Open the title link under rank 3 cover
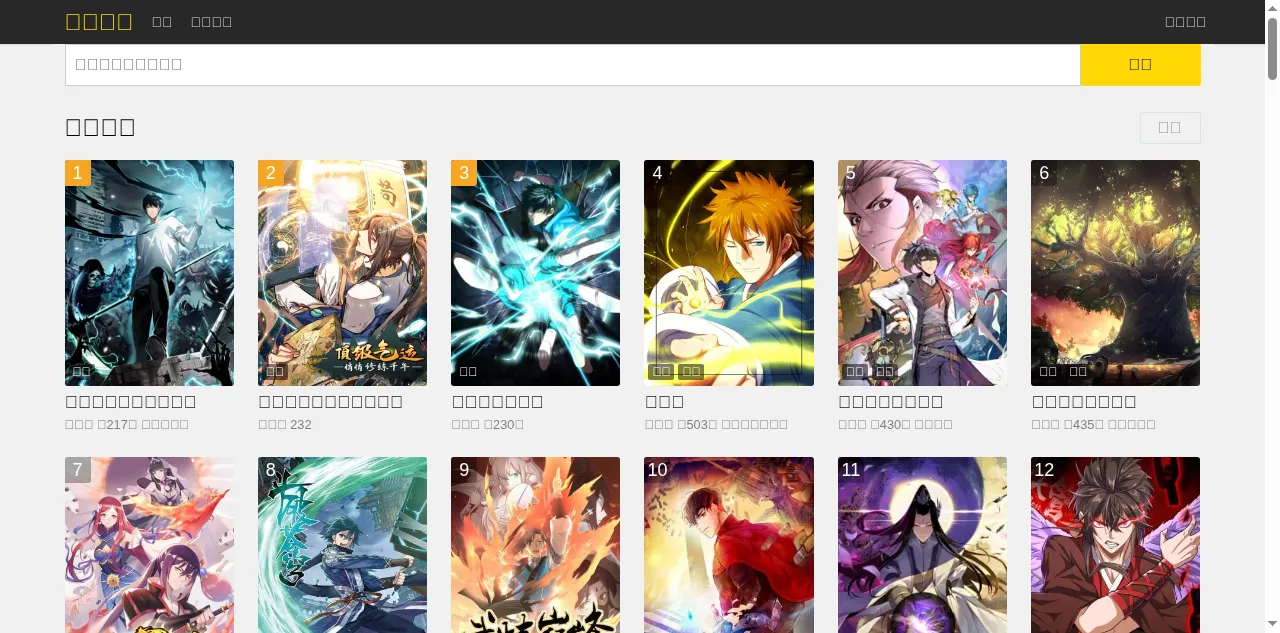The image size is (1280, 633). click(497, 402)
